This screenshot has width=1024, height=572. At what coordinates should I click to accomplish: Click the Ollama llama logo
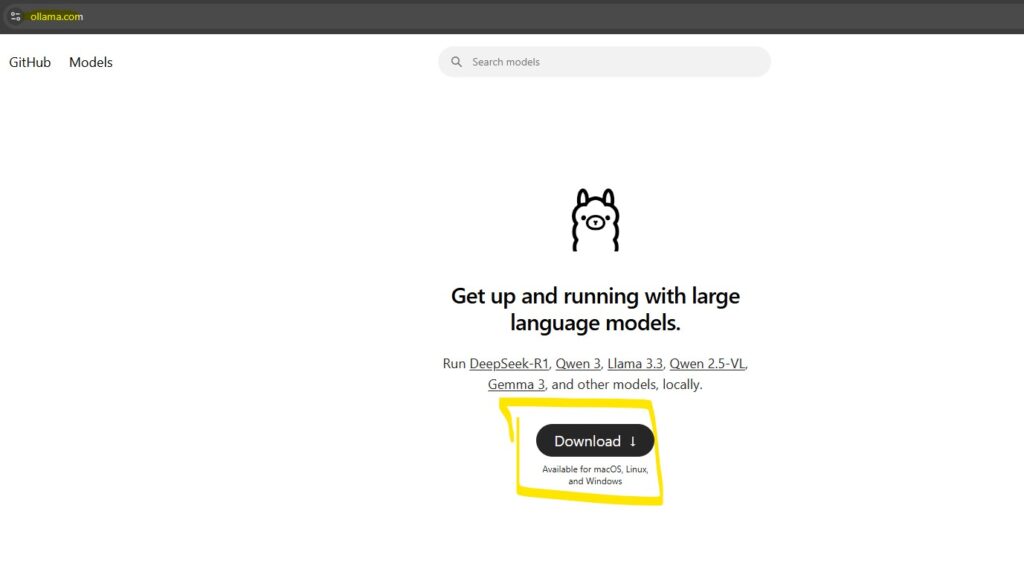pos(595,220)
